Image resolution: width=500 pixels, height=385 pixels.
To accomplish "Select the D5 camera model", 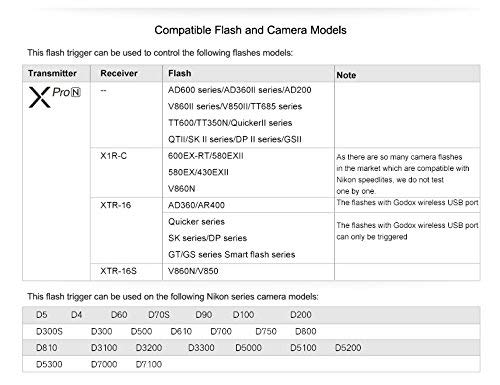I will tap(42, 315).
